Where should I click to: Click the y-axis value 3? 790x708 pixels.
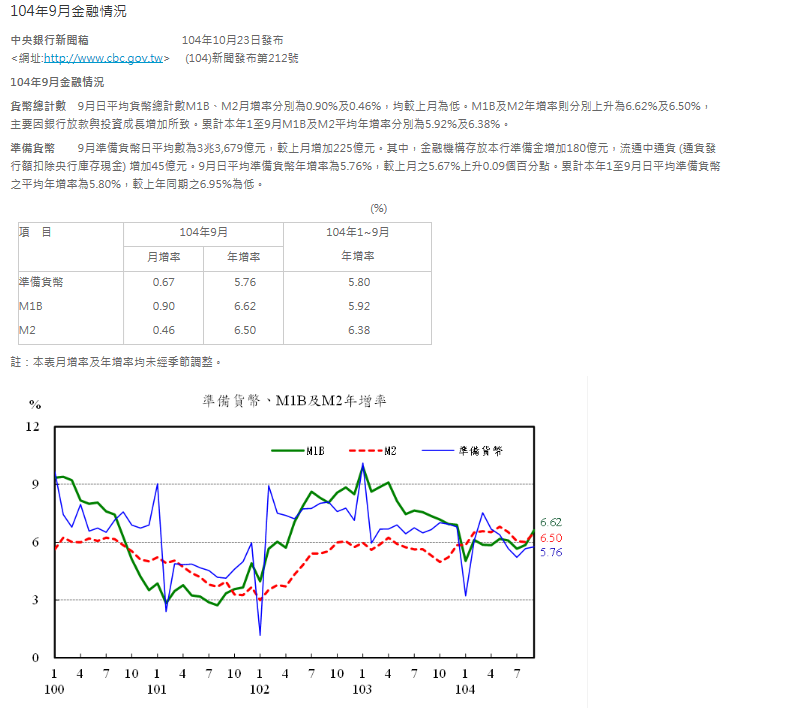[x=35, y=600]
